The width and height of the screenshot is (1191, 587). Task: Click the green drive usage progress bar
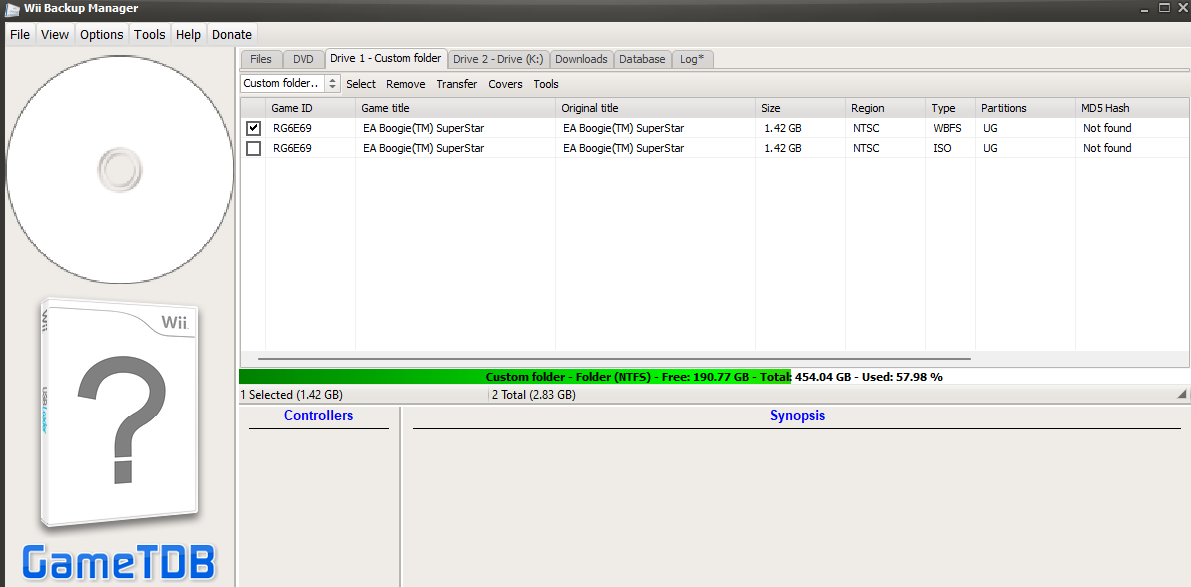514,377
